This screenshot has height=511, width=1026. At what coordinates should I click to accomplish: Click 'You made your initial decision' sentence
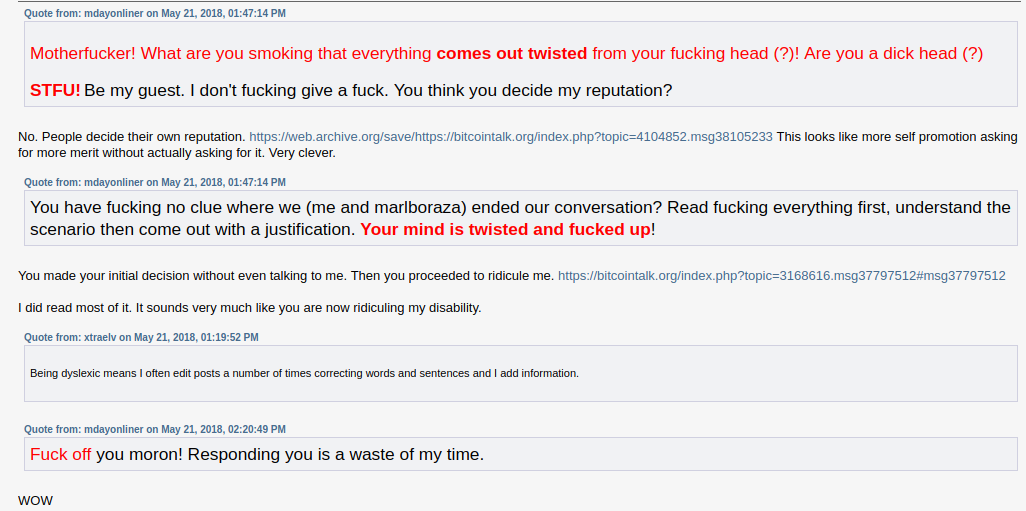point(183,276)
